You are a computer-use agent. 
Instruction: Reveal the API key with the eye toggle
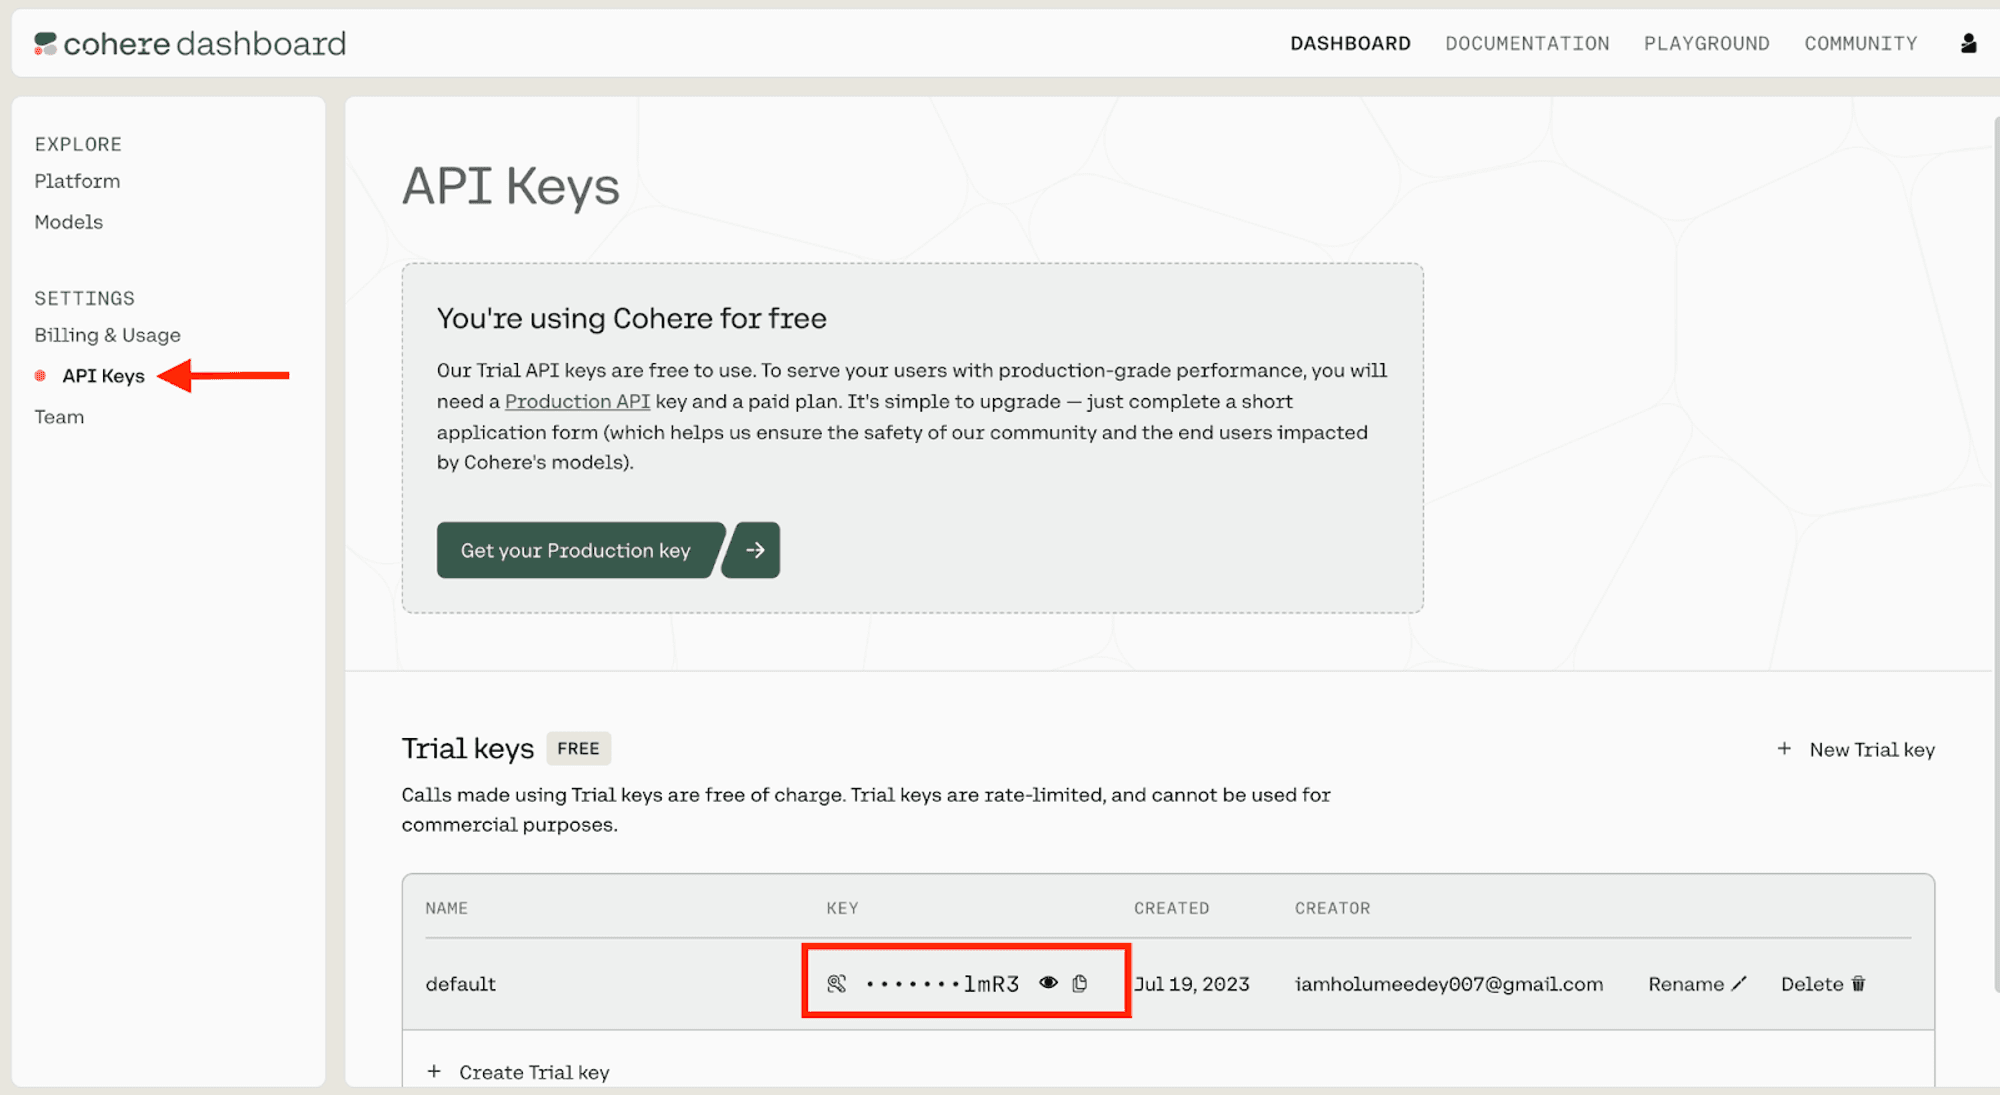click(x=1048, y=982)
